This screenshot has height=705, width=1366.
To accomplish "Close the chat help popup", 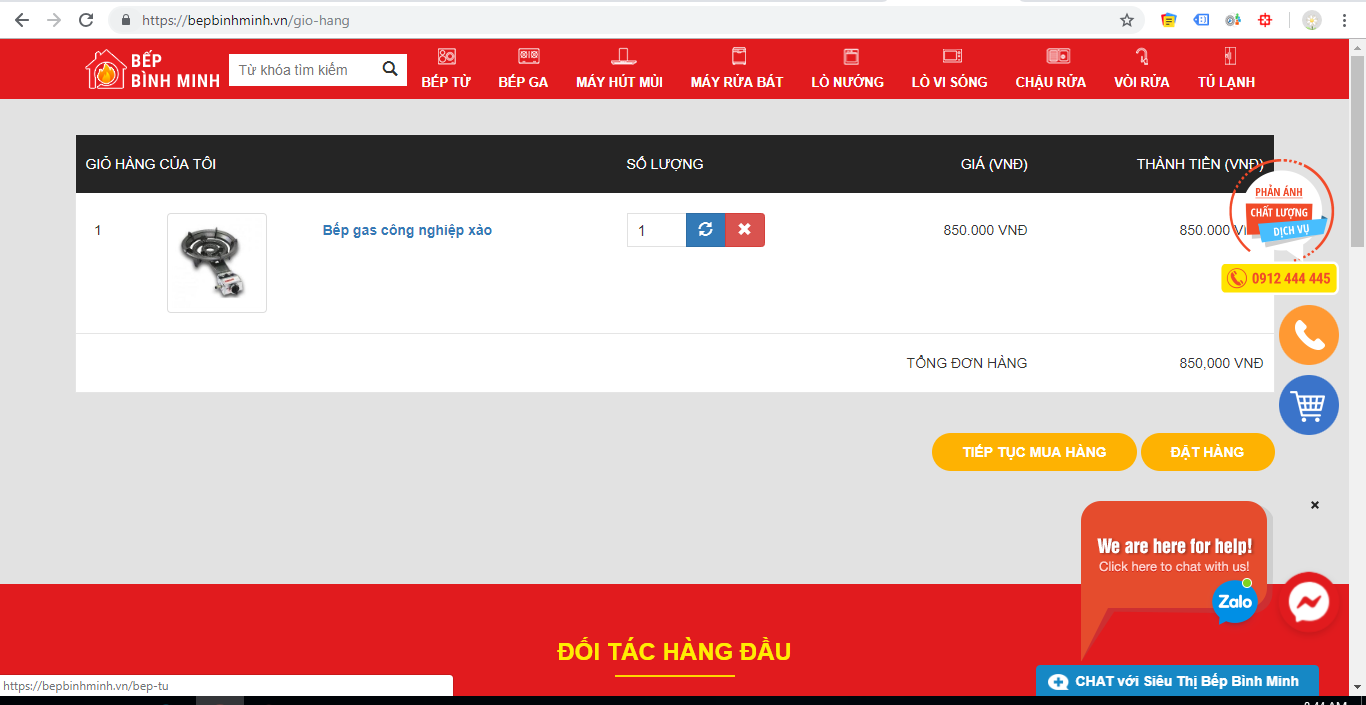I will 1315,505.
